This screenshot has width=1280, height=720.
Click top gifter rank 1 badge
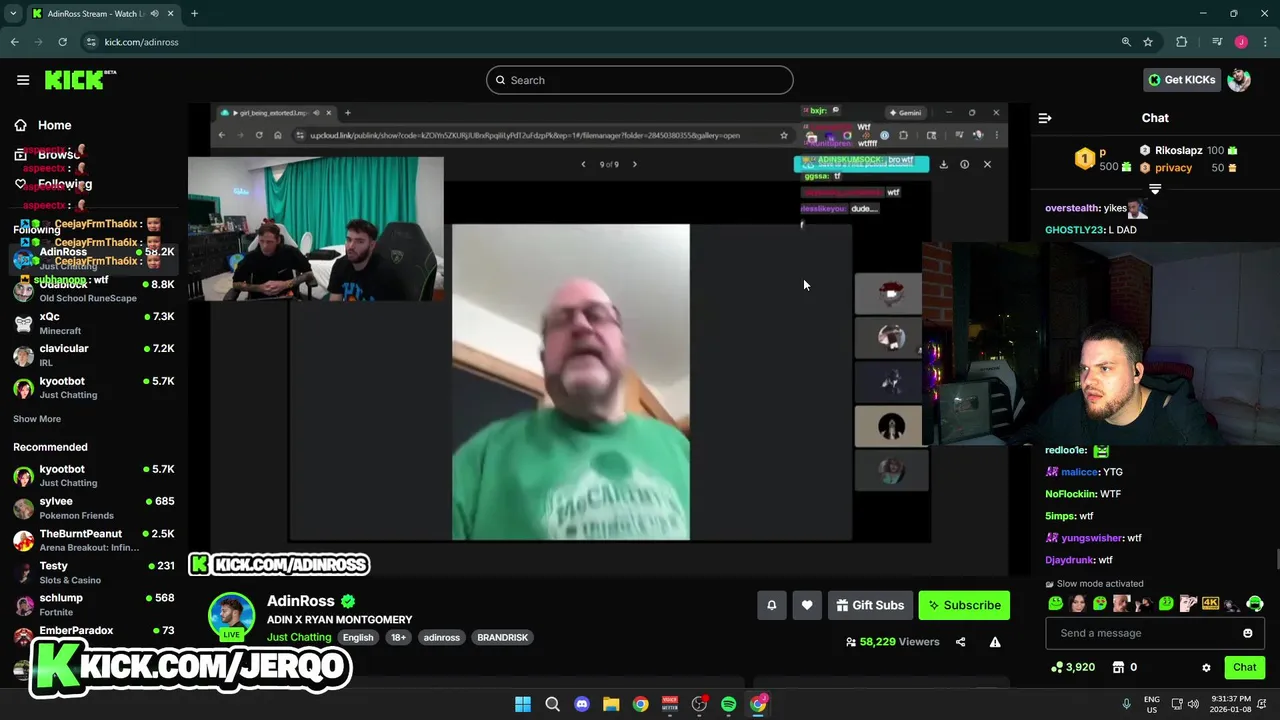point(1084,158)
